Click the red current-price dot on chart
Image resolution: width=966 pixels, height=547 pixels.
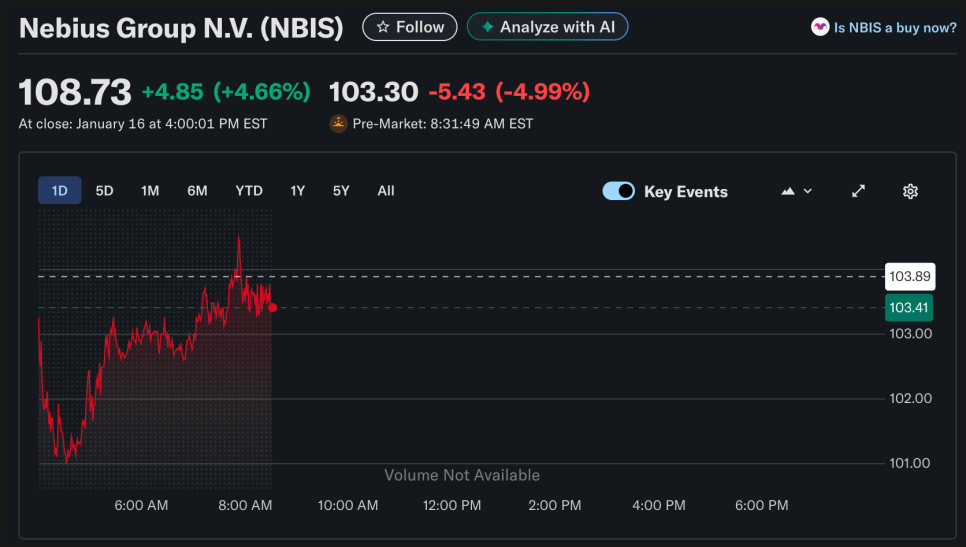click(272, 307)
